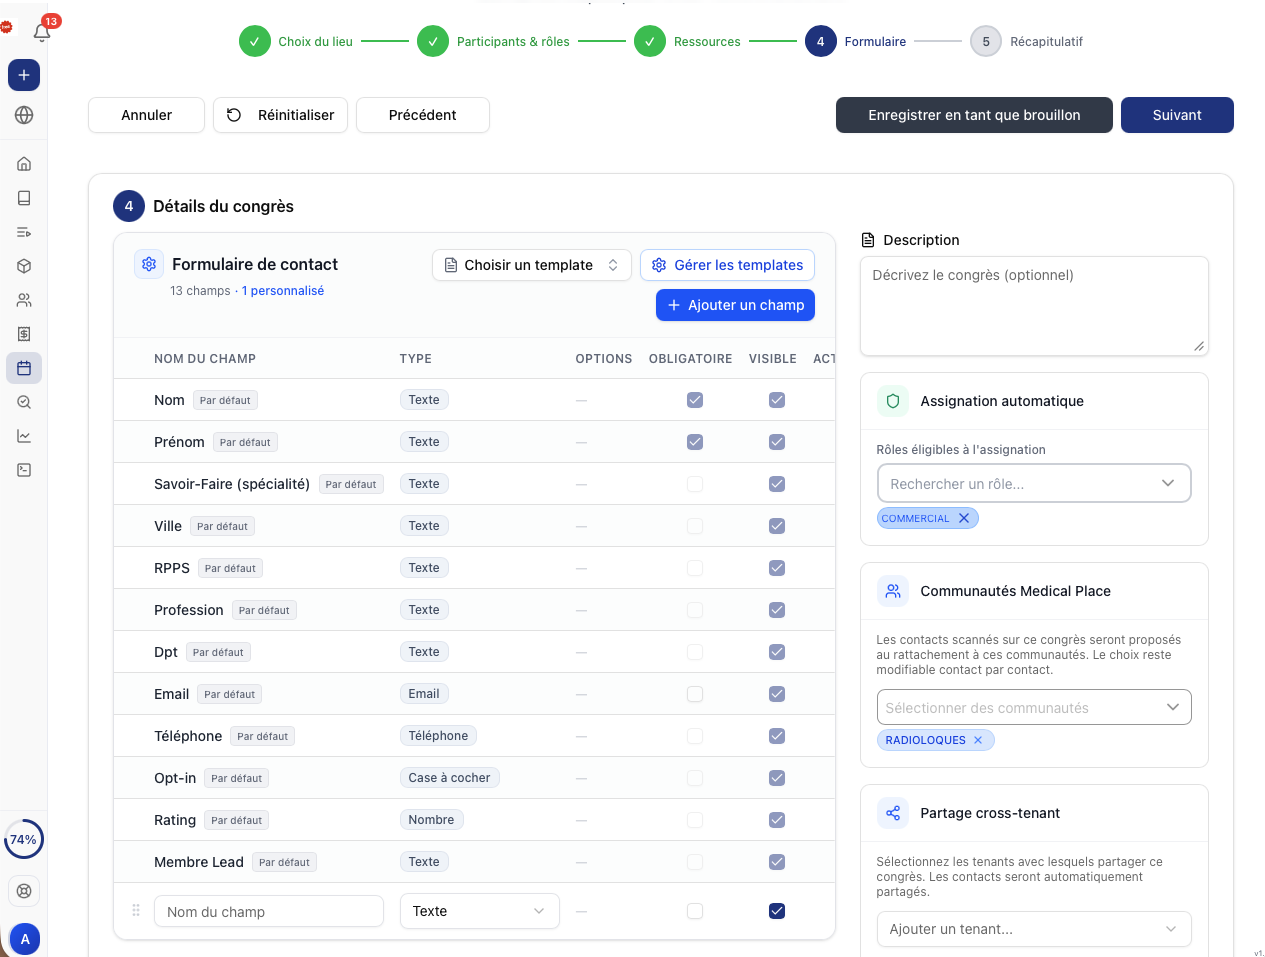Toggle Visible checkbox for Prénom
Screen dimensions: 1265x957
(777, 442)
